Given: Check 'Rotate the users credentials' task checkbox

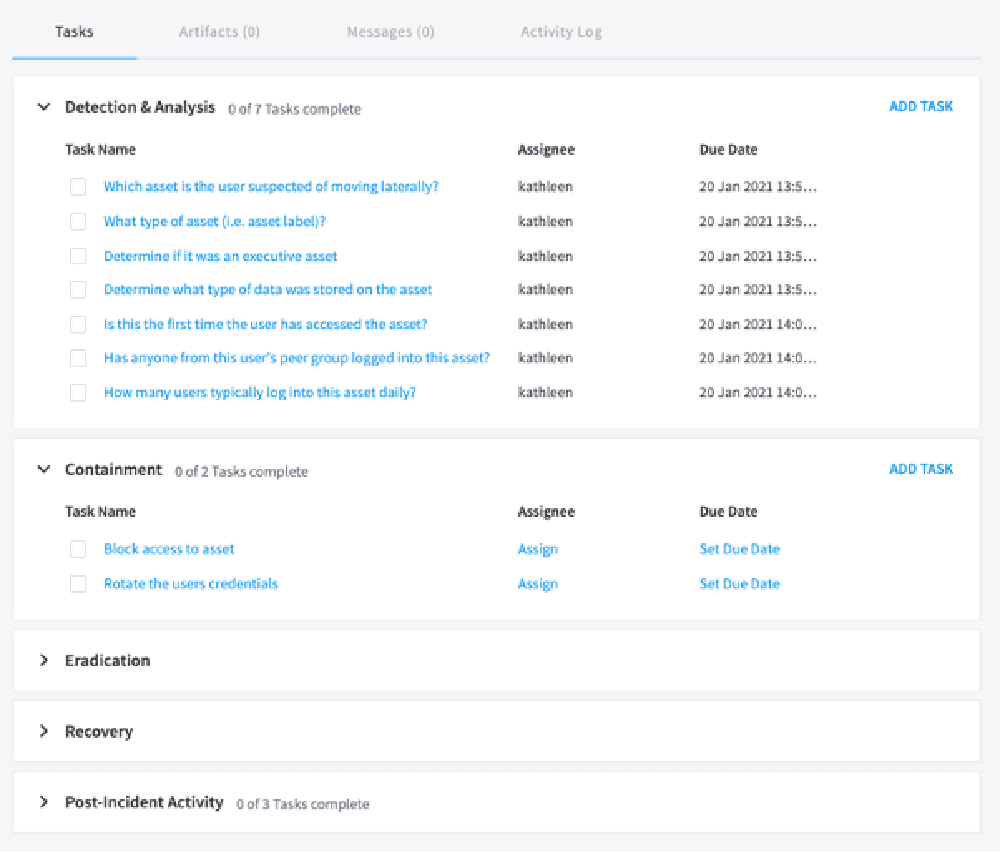Looking at the screenshot, I should [x=78, y=584].
